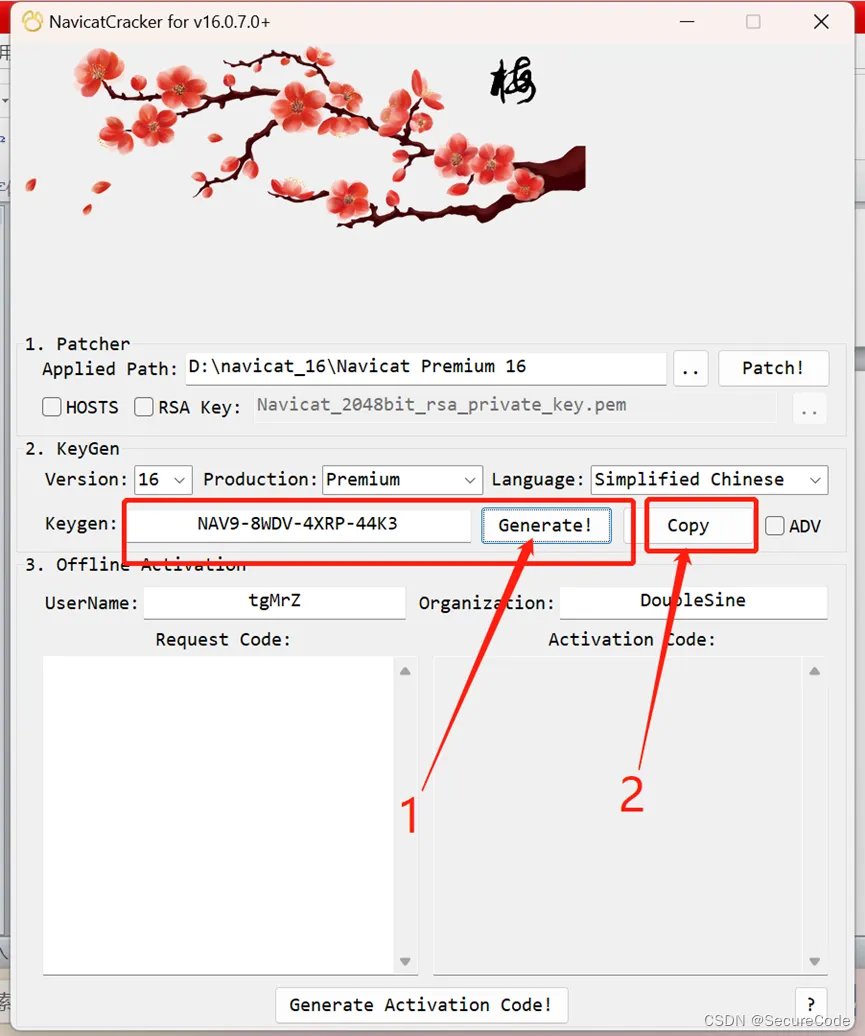The height and width of the screenshot is (1036, 865).
Task: Click the RSA private key filename field
Action: coord(515,406)
